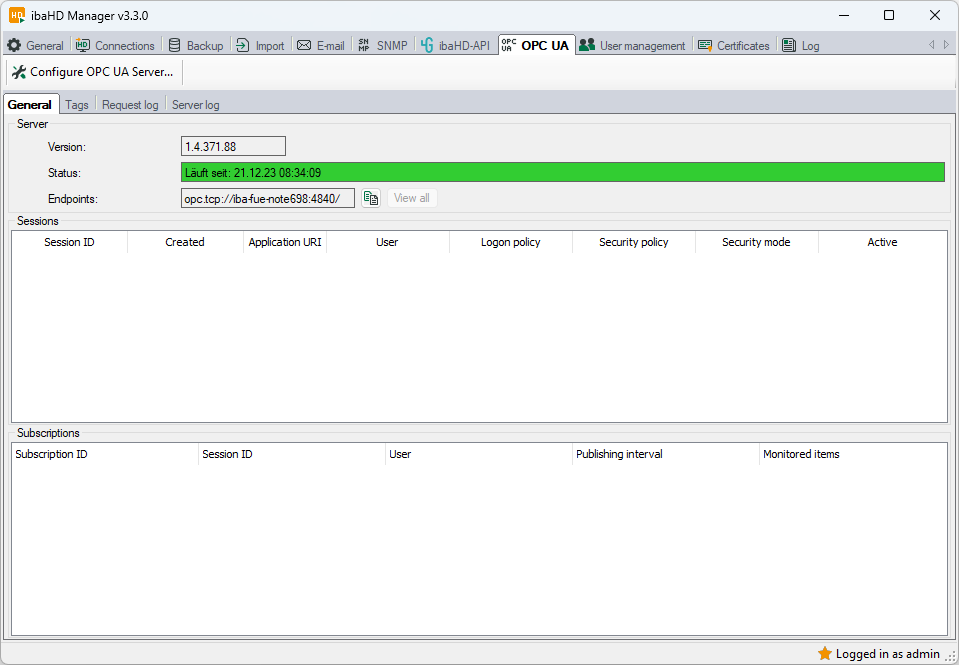Open the Server log sub-tab
This screenshot has height=665, width=959.
[196, 105]
